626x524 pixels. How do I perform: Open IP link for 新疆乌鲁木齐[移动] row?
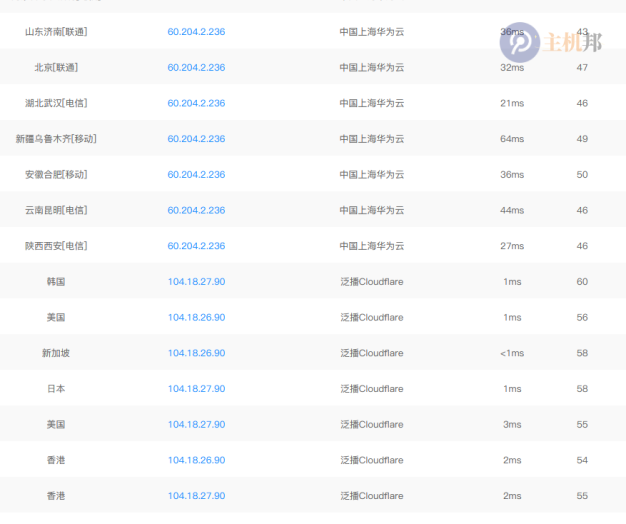click(196, 139)
